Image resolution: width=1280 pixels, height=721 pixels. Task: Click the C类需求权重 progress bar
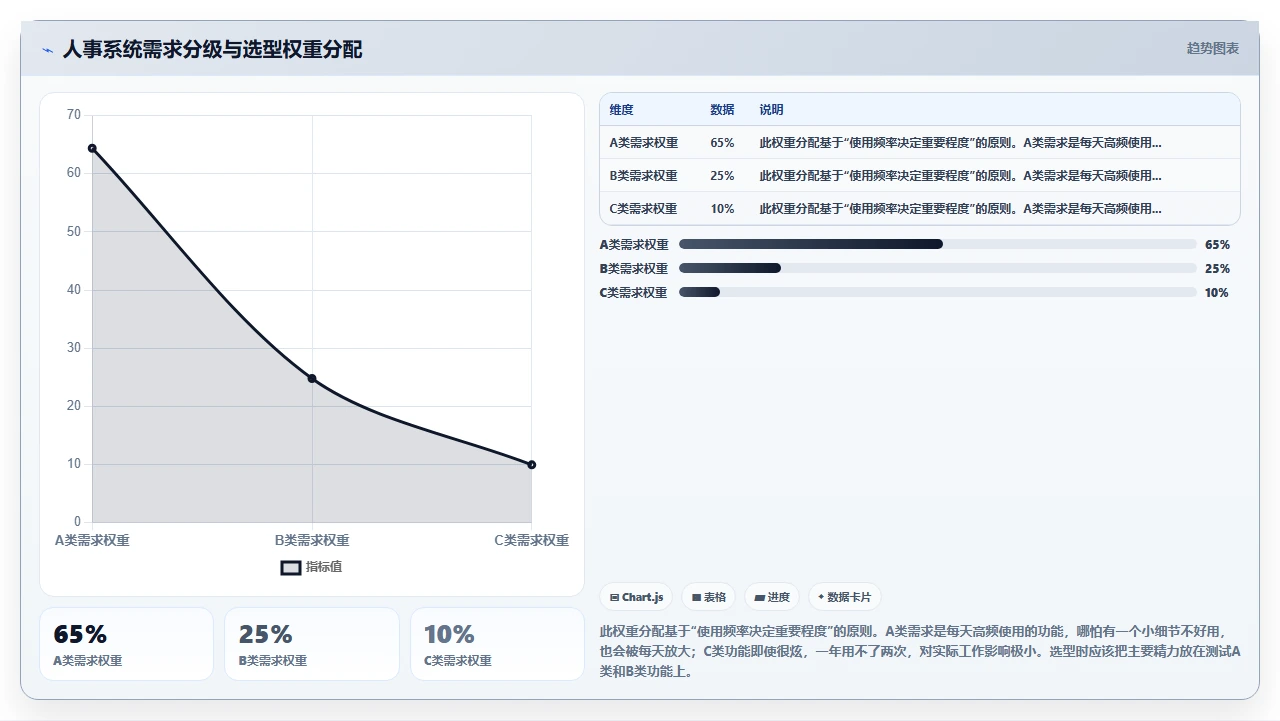click(x=937, y=292)
